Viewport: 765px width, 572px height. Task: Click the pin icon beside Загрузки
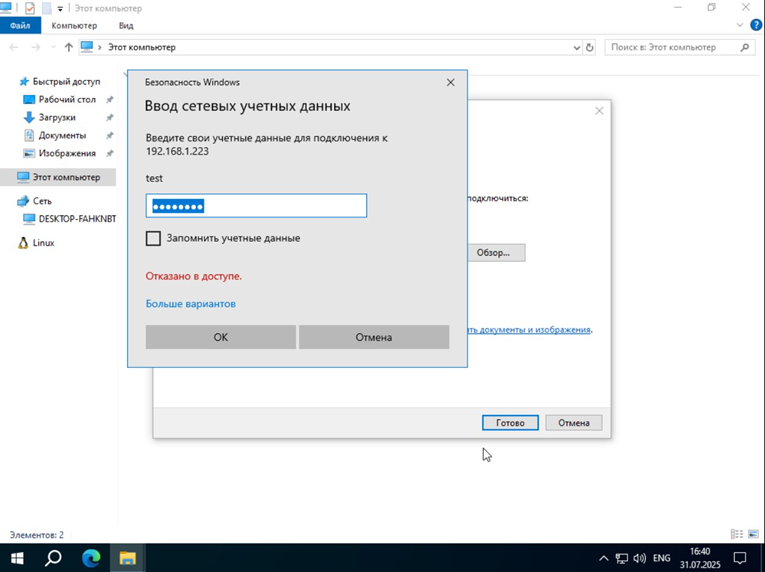click(110, 118)
